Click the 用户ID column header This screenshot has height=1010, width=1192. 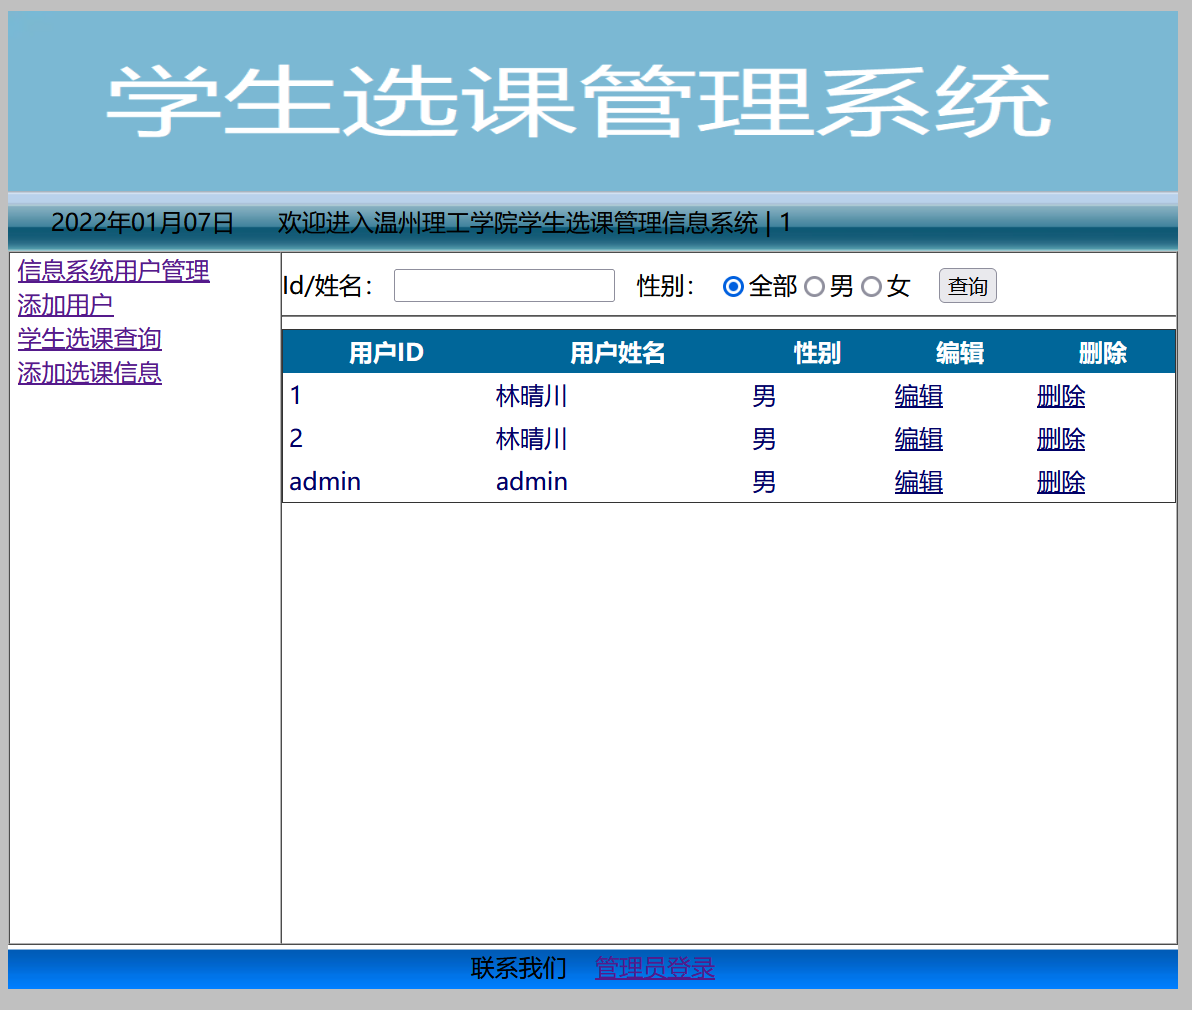[386, 353]
